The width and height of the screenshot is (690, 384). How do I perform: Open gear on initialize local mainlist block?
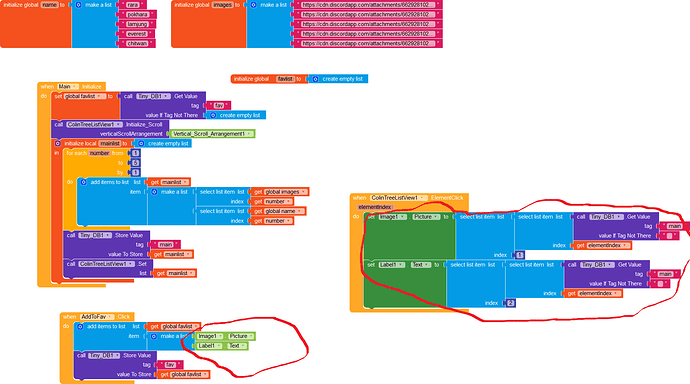pyautogui.click(x=58, y=143)
